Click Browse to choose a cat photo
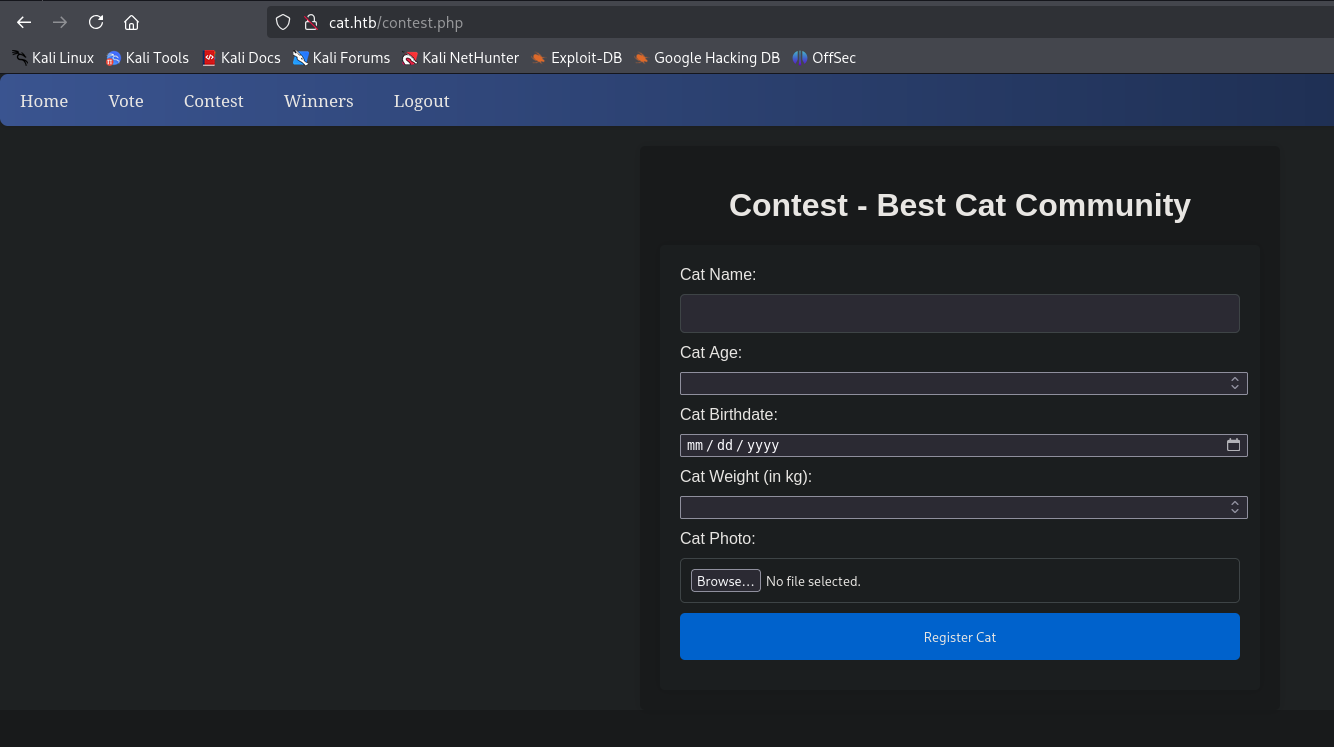This screenshot has height=747, width=1334. [x=726, y=581]
